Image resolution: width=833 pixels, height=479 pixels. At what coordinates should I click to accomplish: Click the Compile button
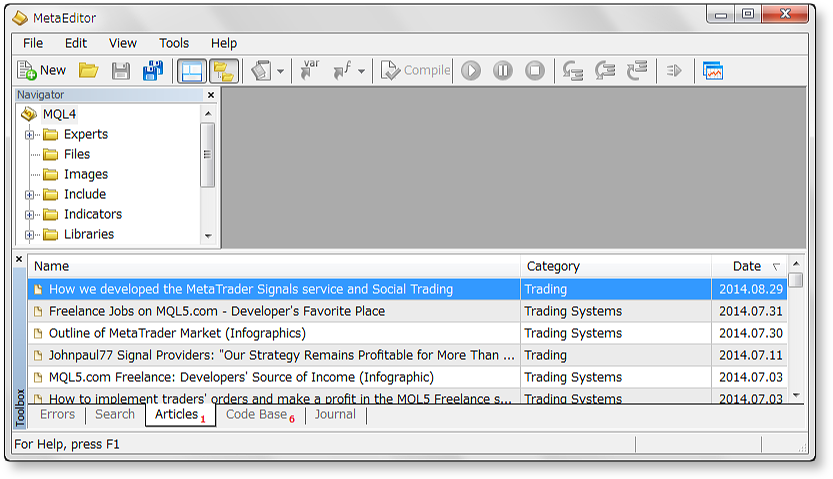click(x=415, y=71)
